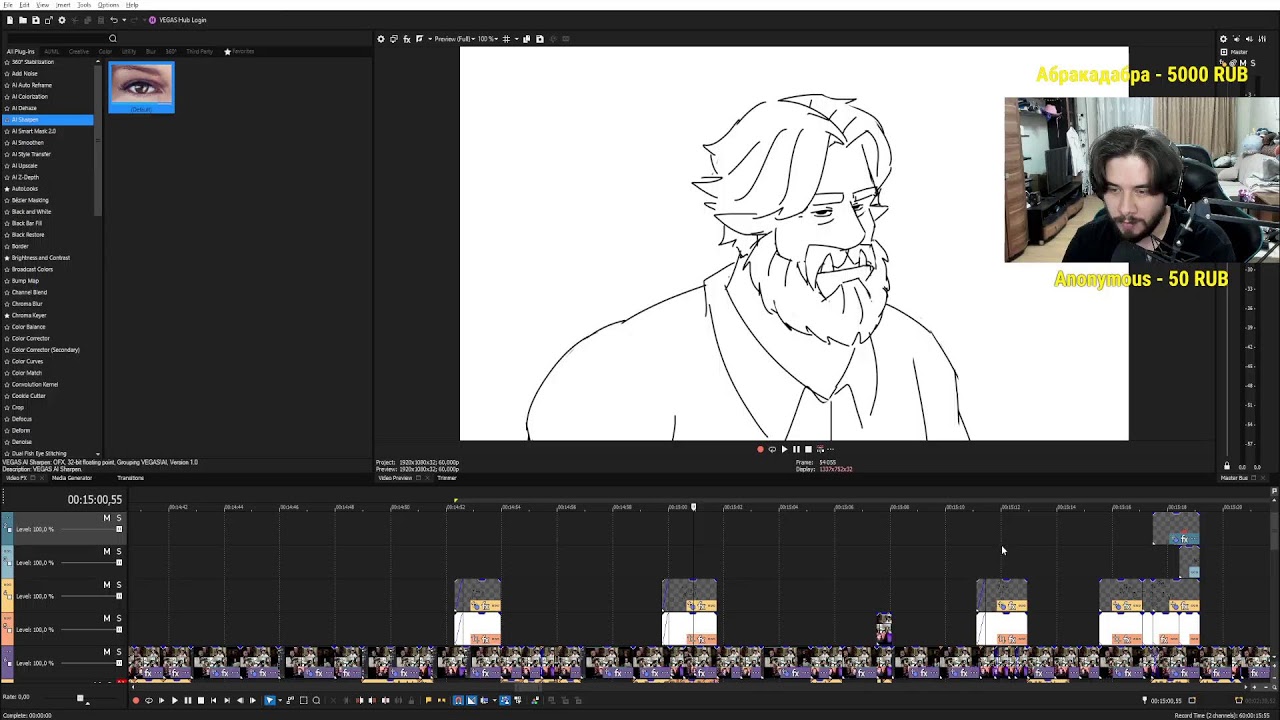Favorite the Black and White effect using its star

pos(7,212)
